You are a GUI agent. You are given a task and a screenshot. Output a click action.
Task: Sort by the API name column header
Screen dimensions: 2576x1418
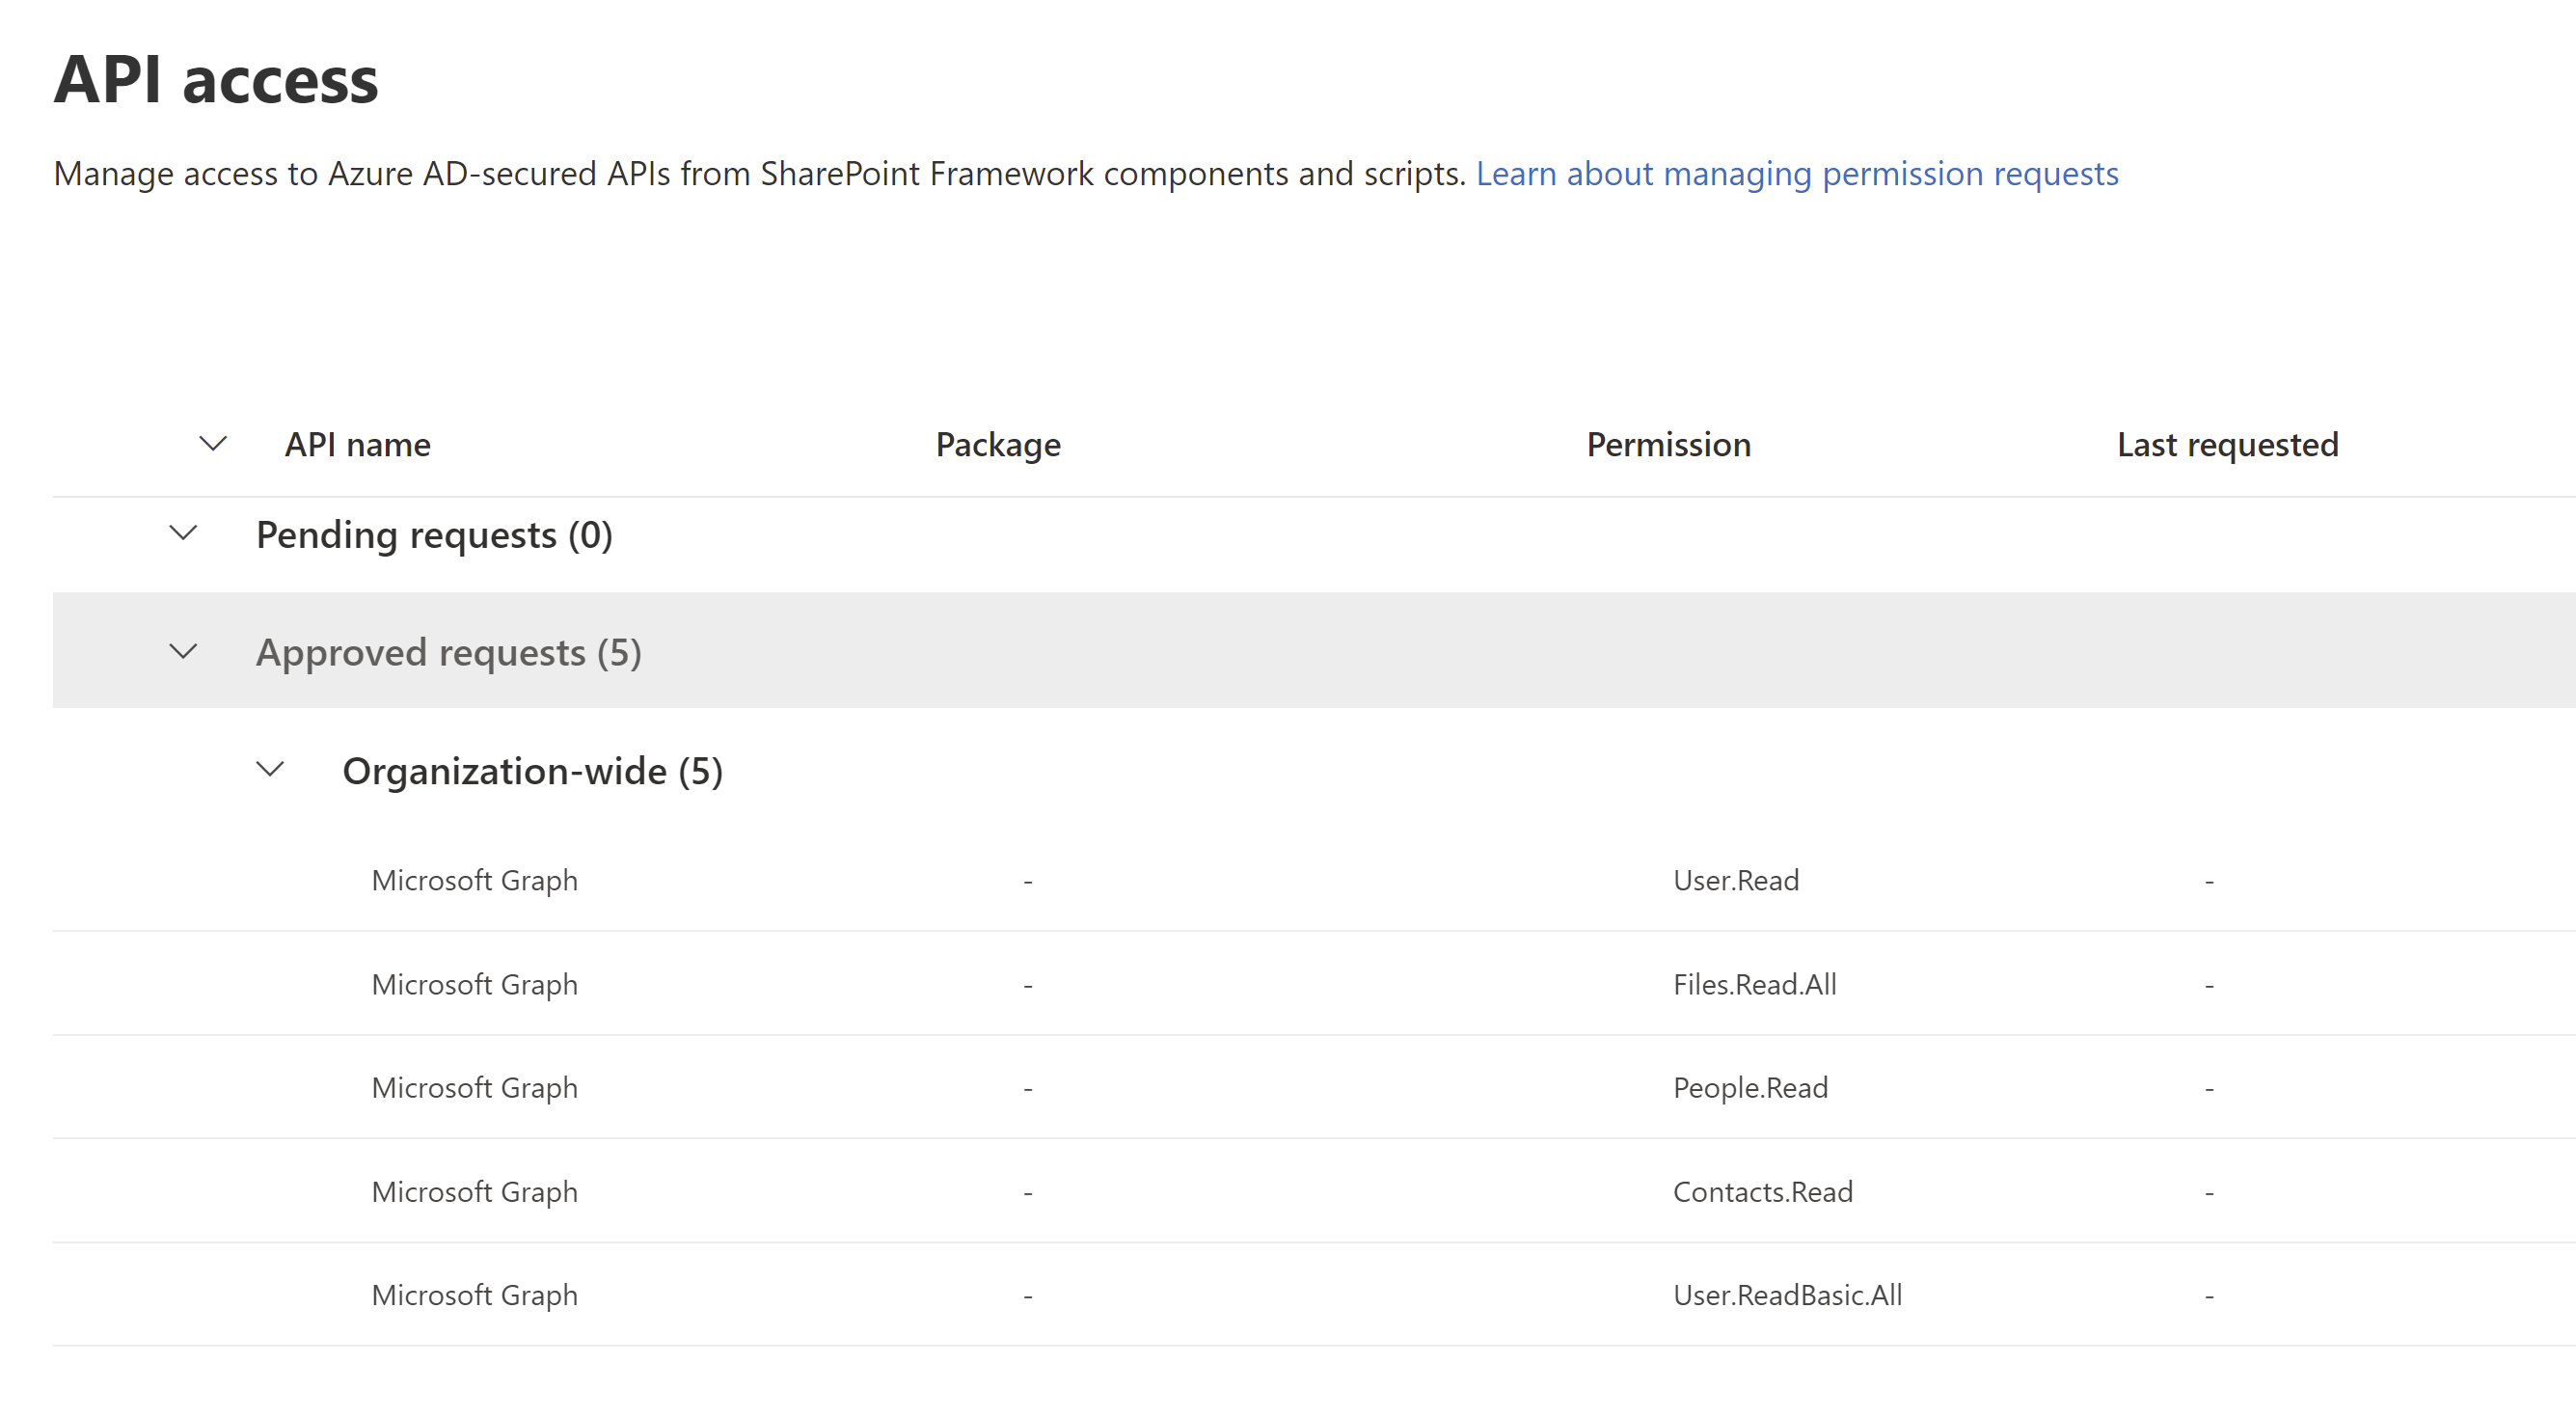357,445
